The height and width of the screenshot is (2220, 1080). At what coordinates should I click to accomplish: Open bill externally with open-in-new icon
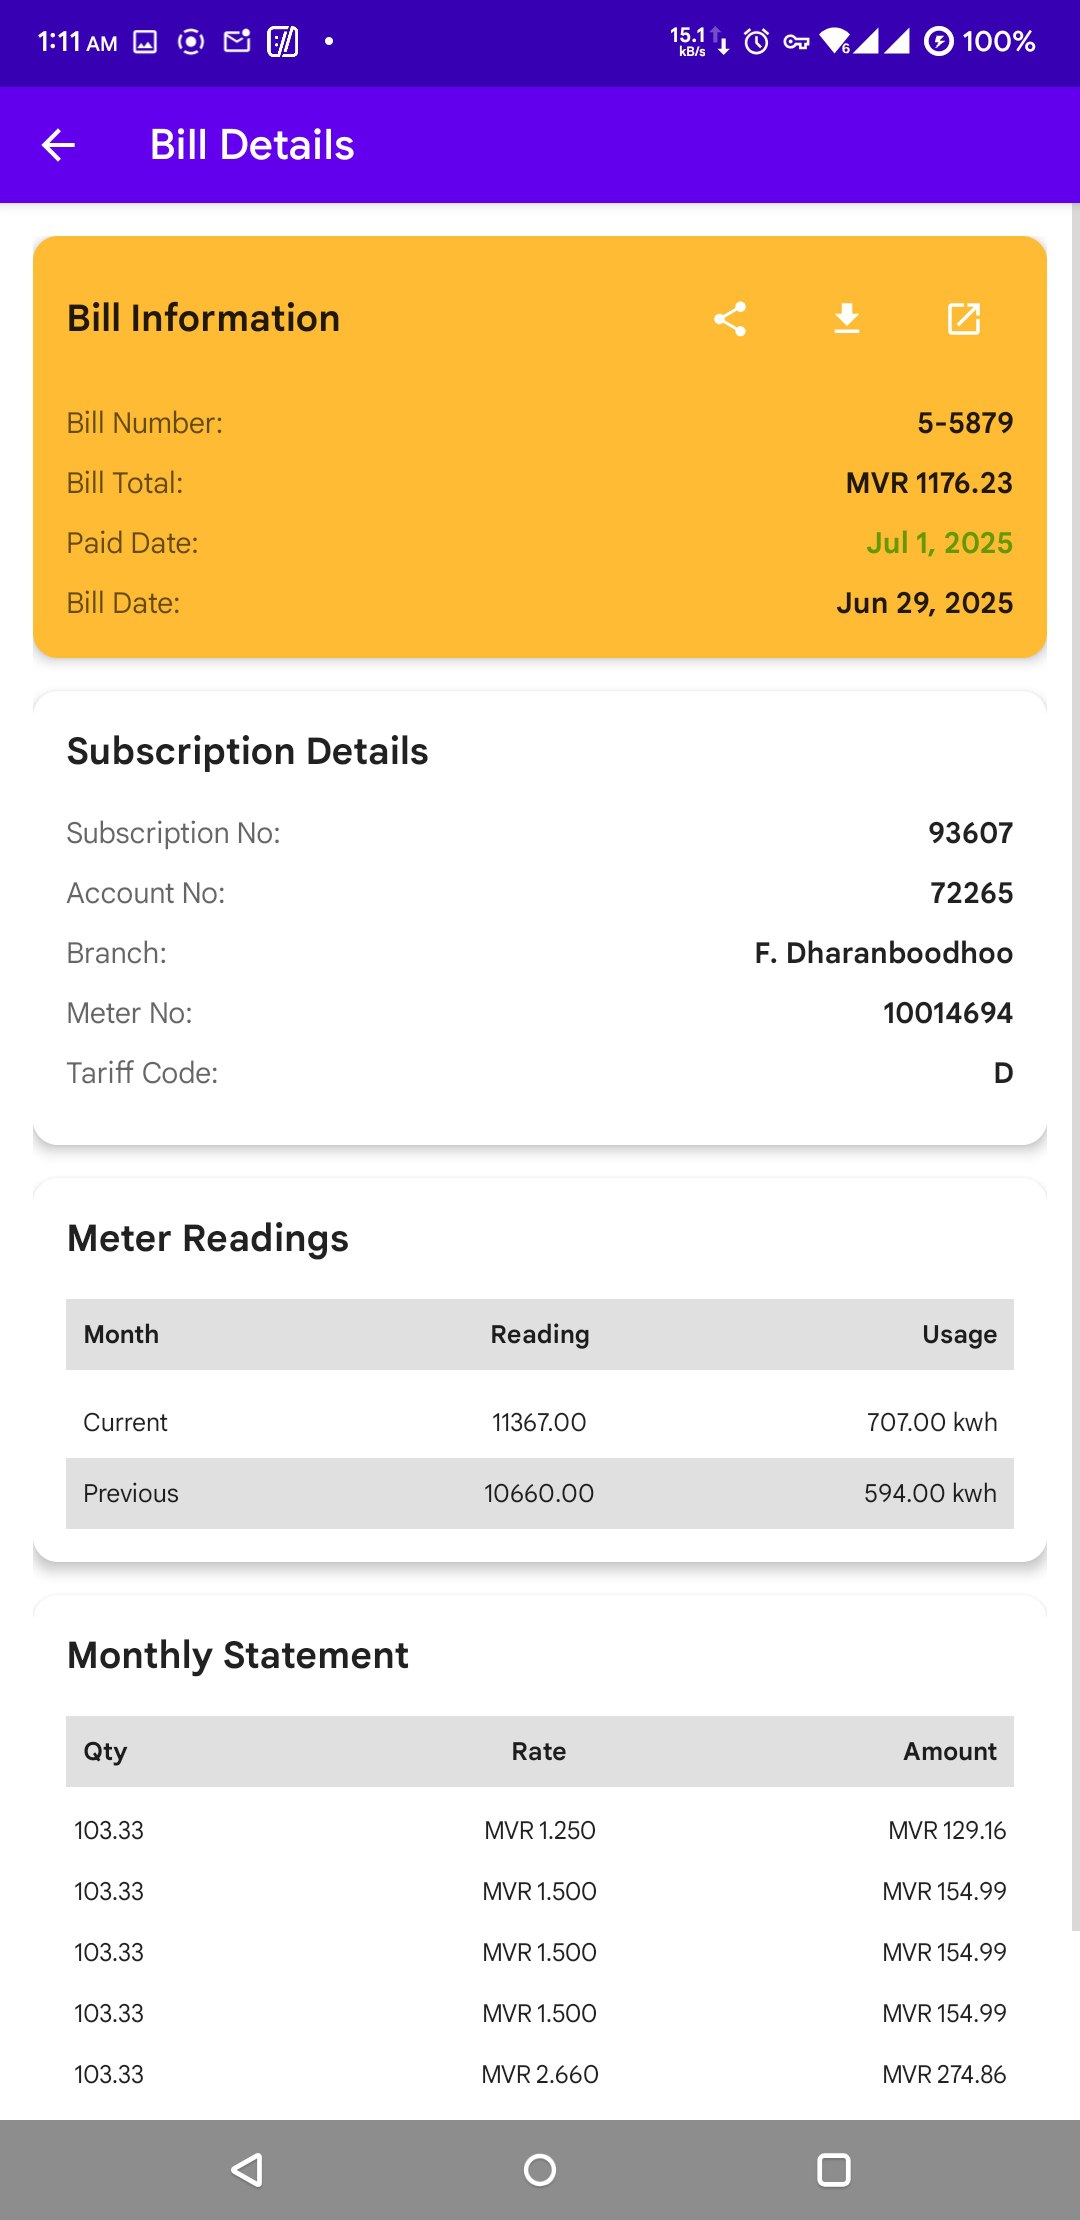(x=964, y=319)
